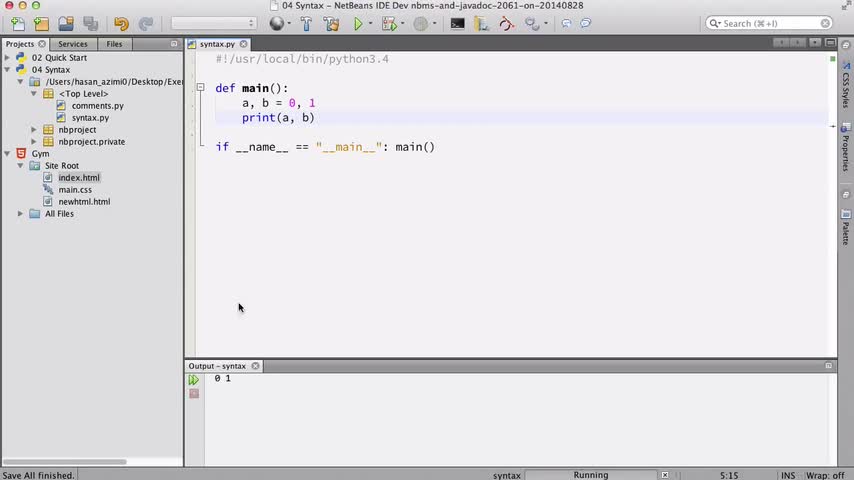Screen dimensions: 854x480
Task: Re-run output with green double-arrow icon
Action: [194, 380]
